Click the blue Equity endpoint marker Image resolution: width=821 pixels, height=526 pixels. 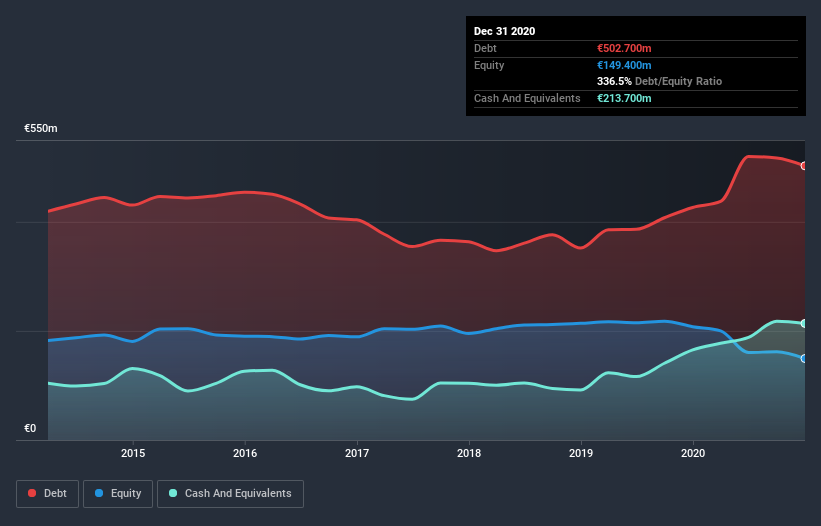click(x=804, y=359)
